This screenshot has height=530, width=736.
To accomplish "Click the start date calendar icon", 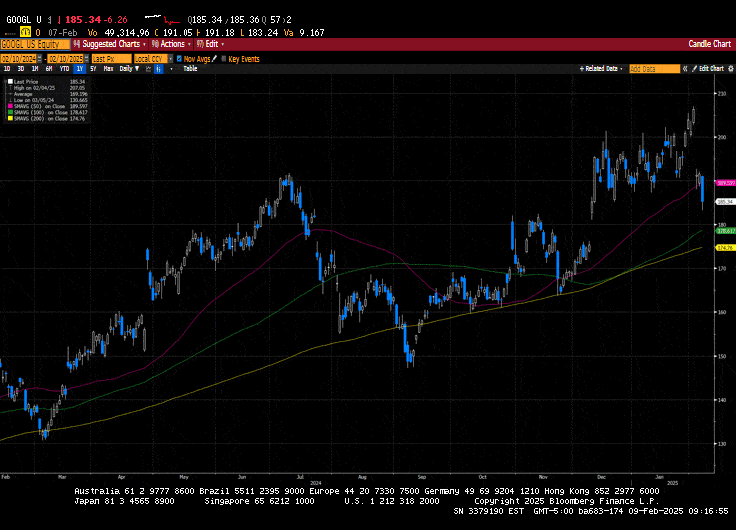I will click(x=40, y=59).
